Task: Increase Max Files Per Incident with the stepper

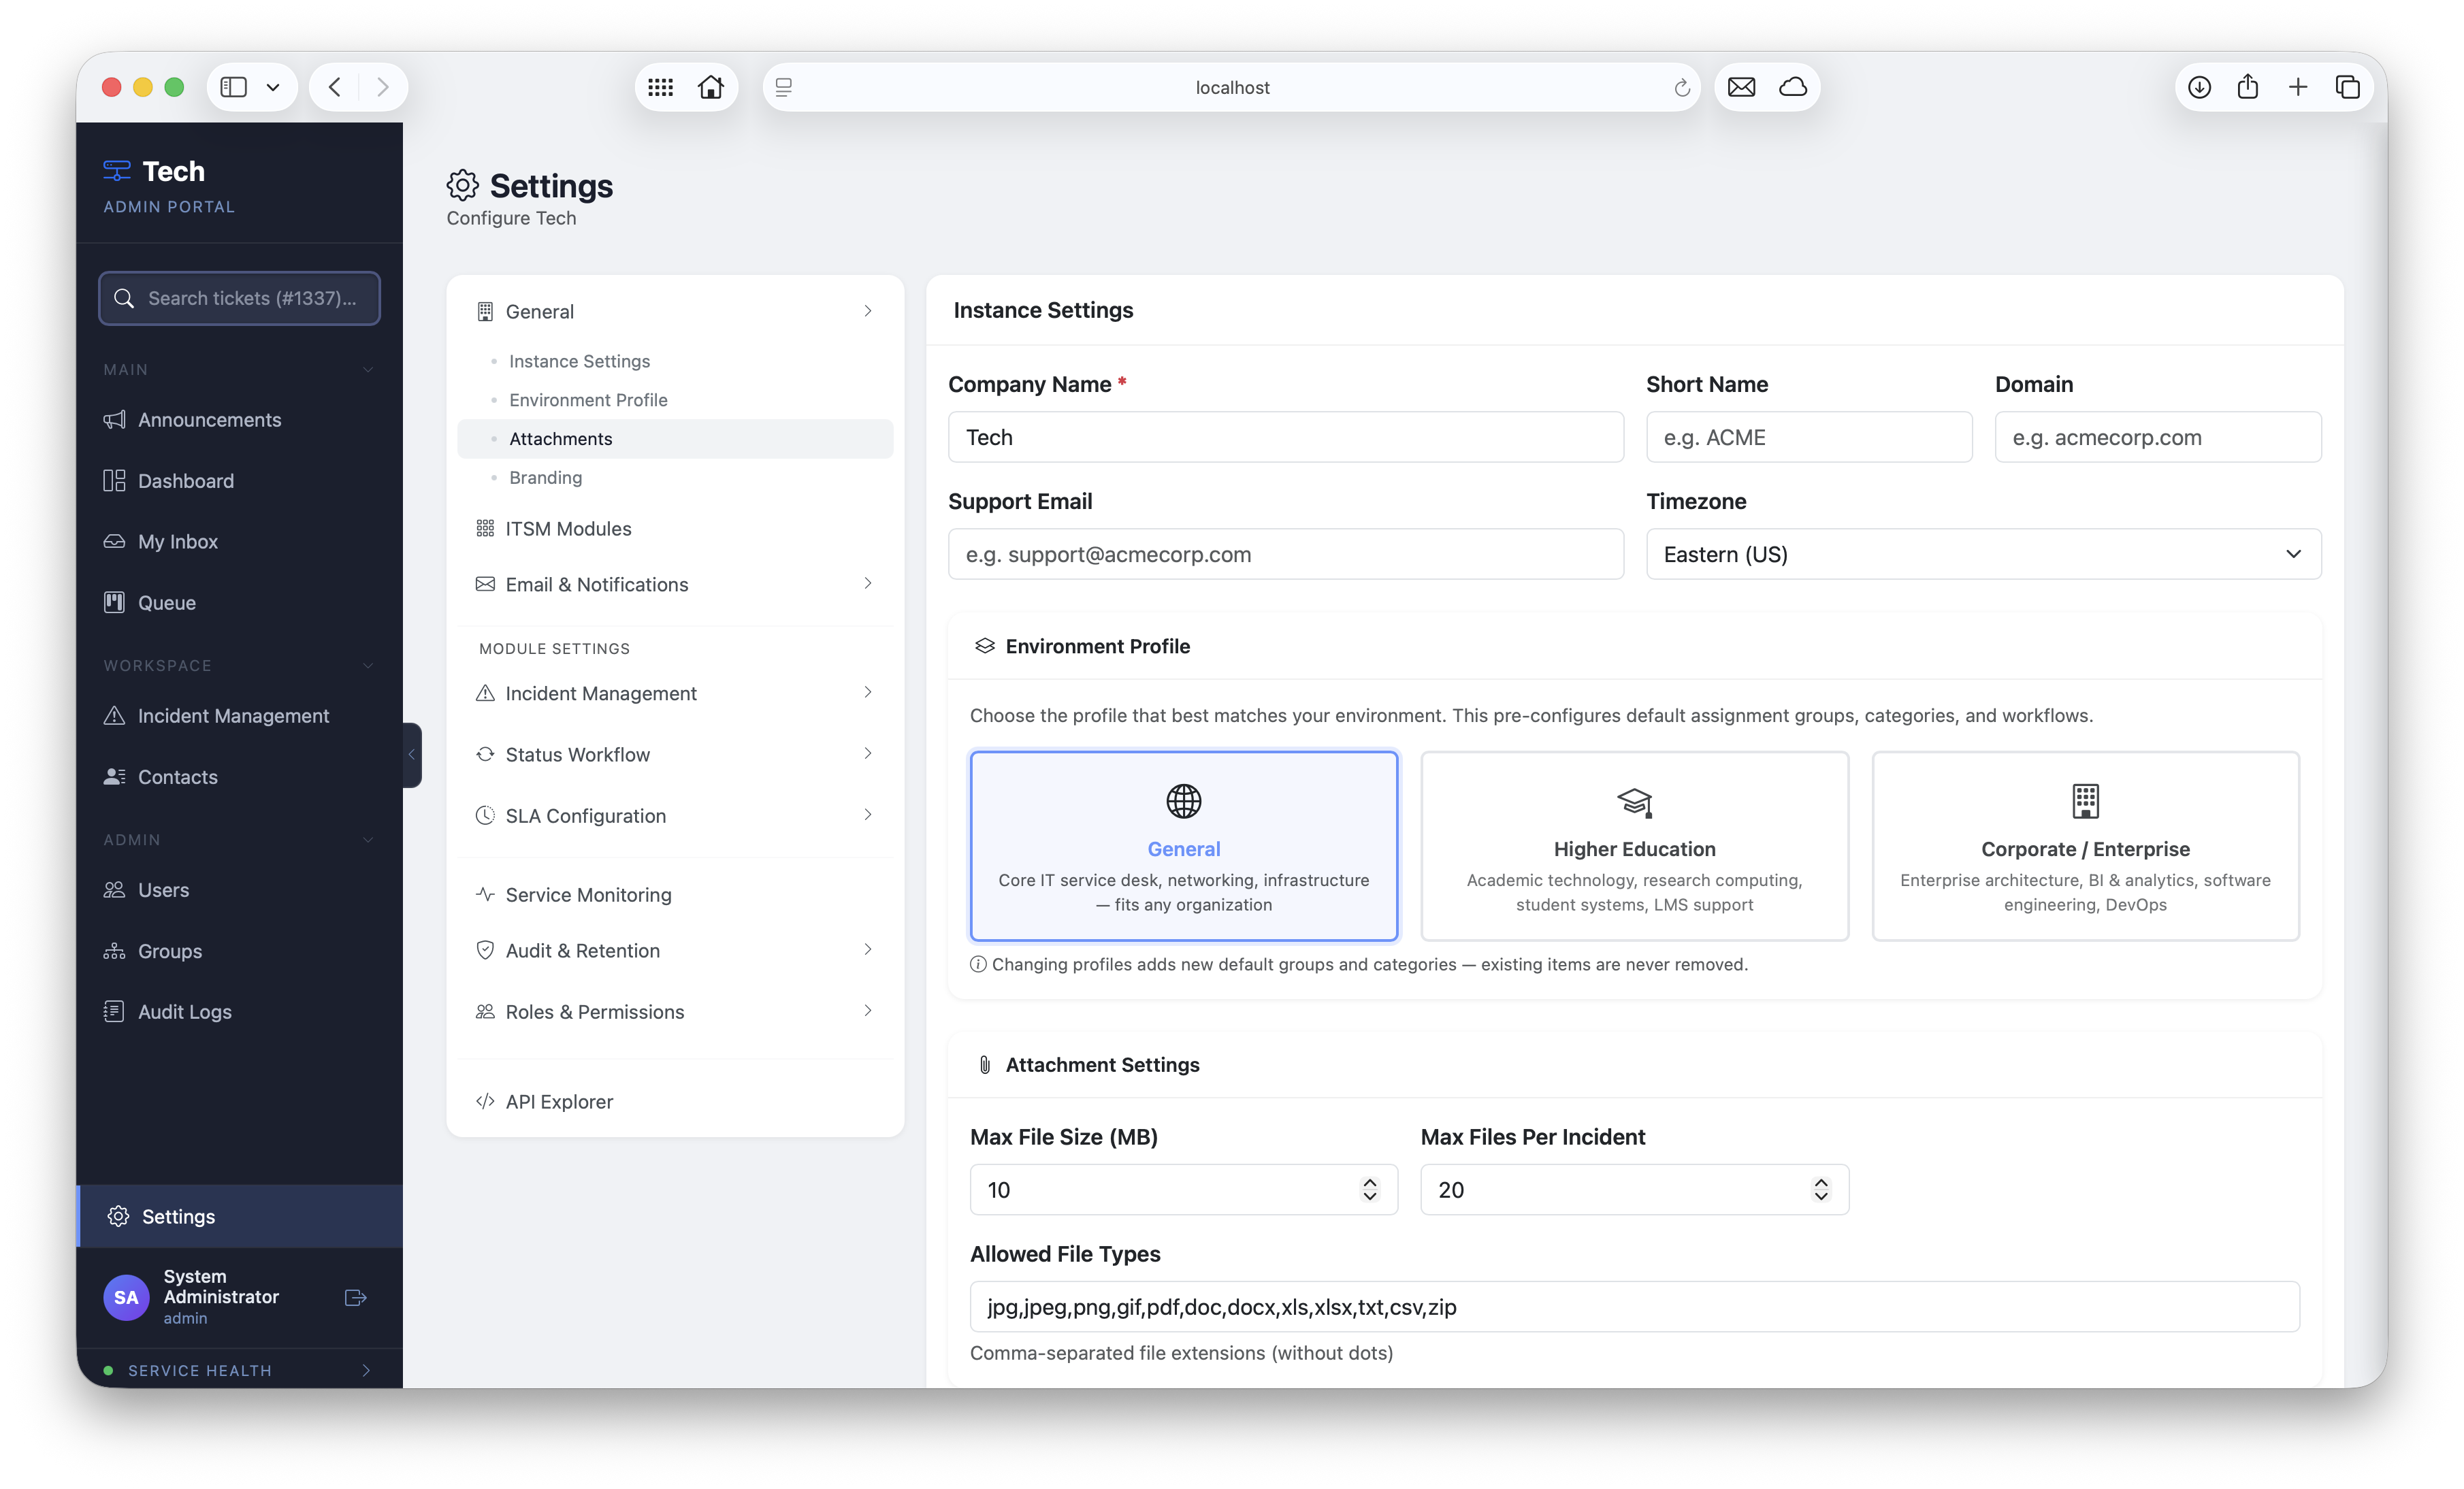Action: tap(1821, 1183)
